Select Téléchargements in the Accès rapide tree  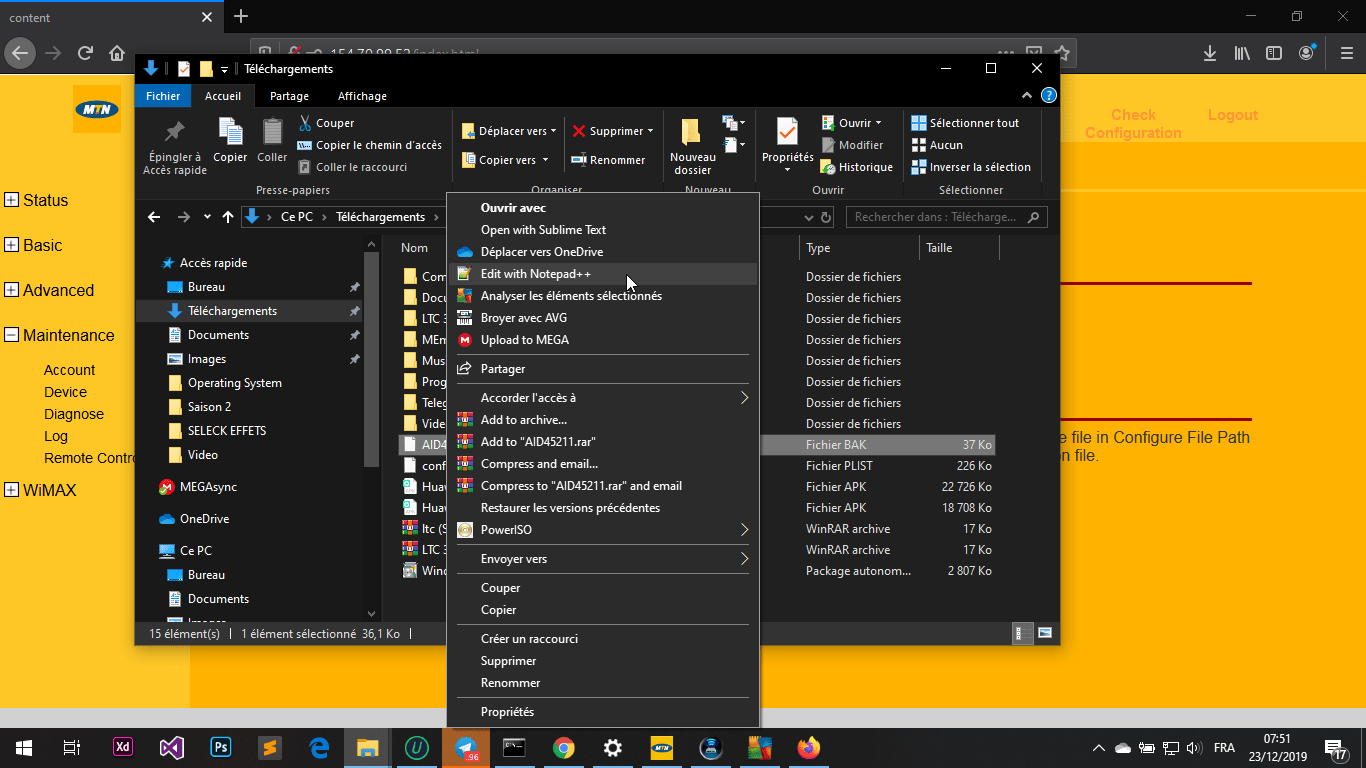[232, 311]
